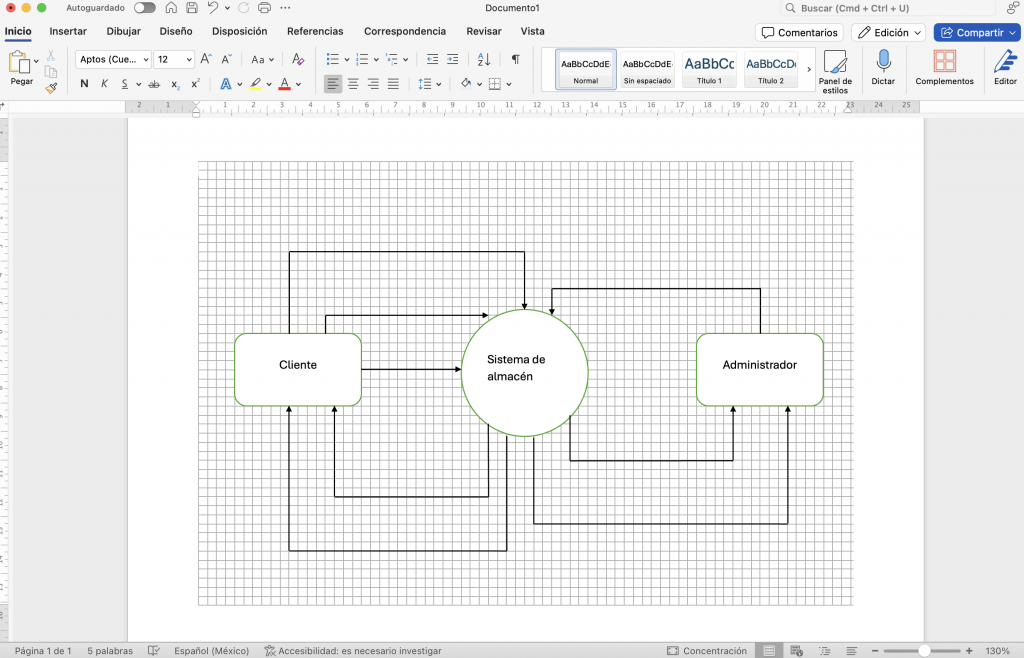The image size is (1024, 658).
Task: Click the zoom in plus button
Action: click(x=969, y=651)
